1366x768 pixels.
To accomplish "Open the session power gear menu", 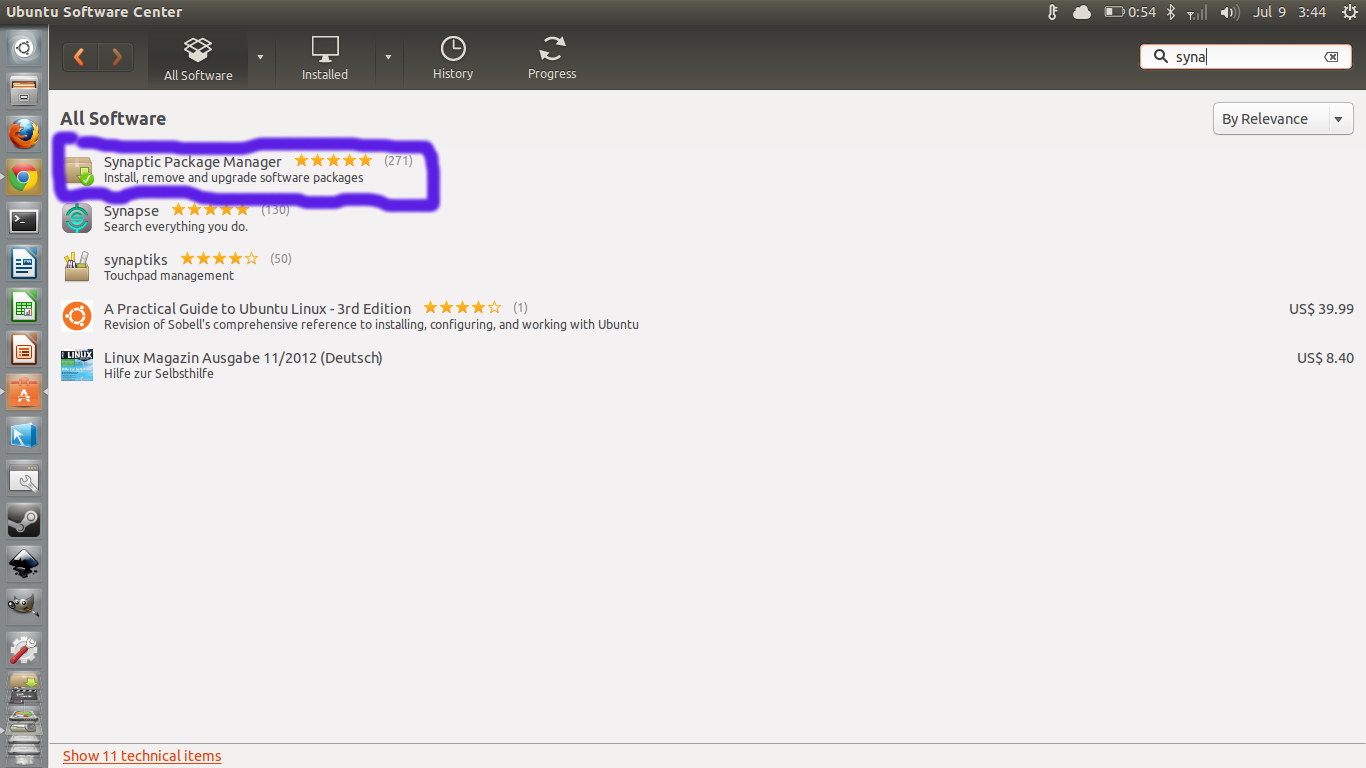I will pyautogui.click(x=1350, y=12).
